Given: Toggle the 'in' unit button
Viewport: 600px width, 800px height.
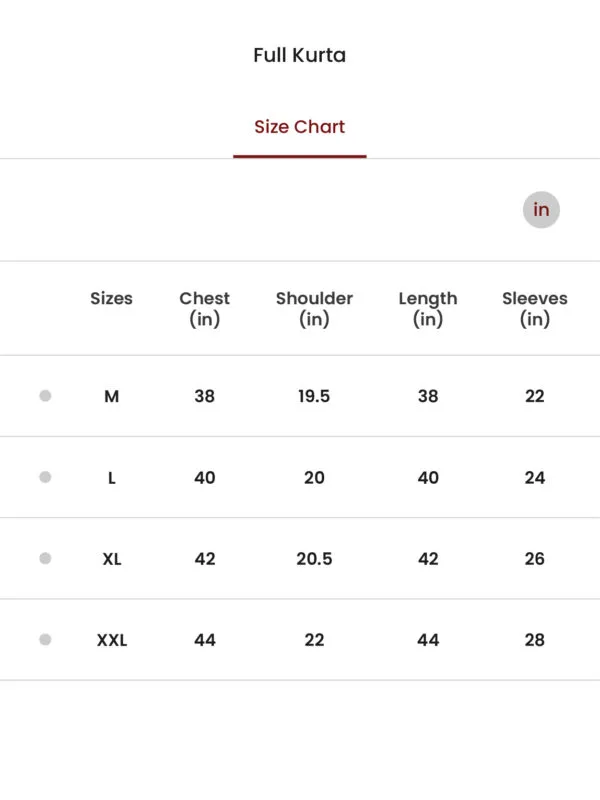Looking at the screenshot, I should (541, 210).
